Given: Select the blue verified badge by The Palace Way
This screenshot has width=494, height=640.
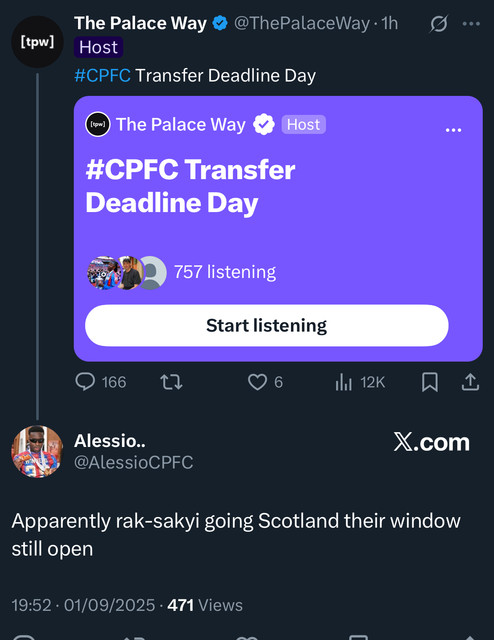Looking at the screenshot, I should pyautogui.click(x=220, y=23).
